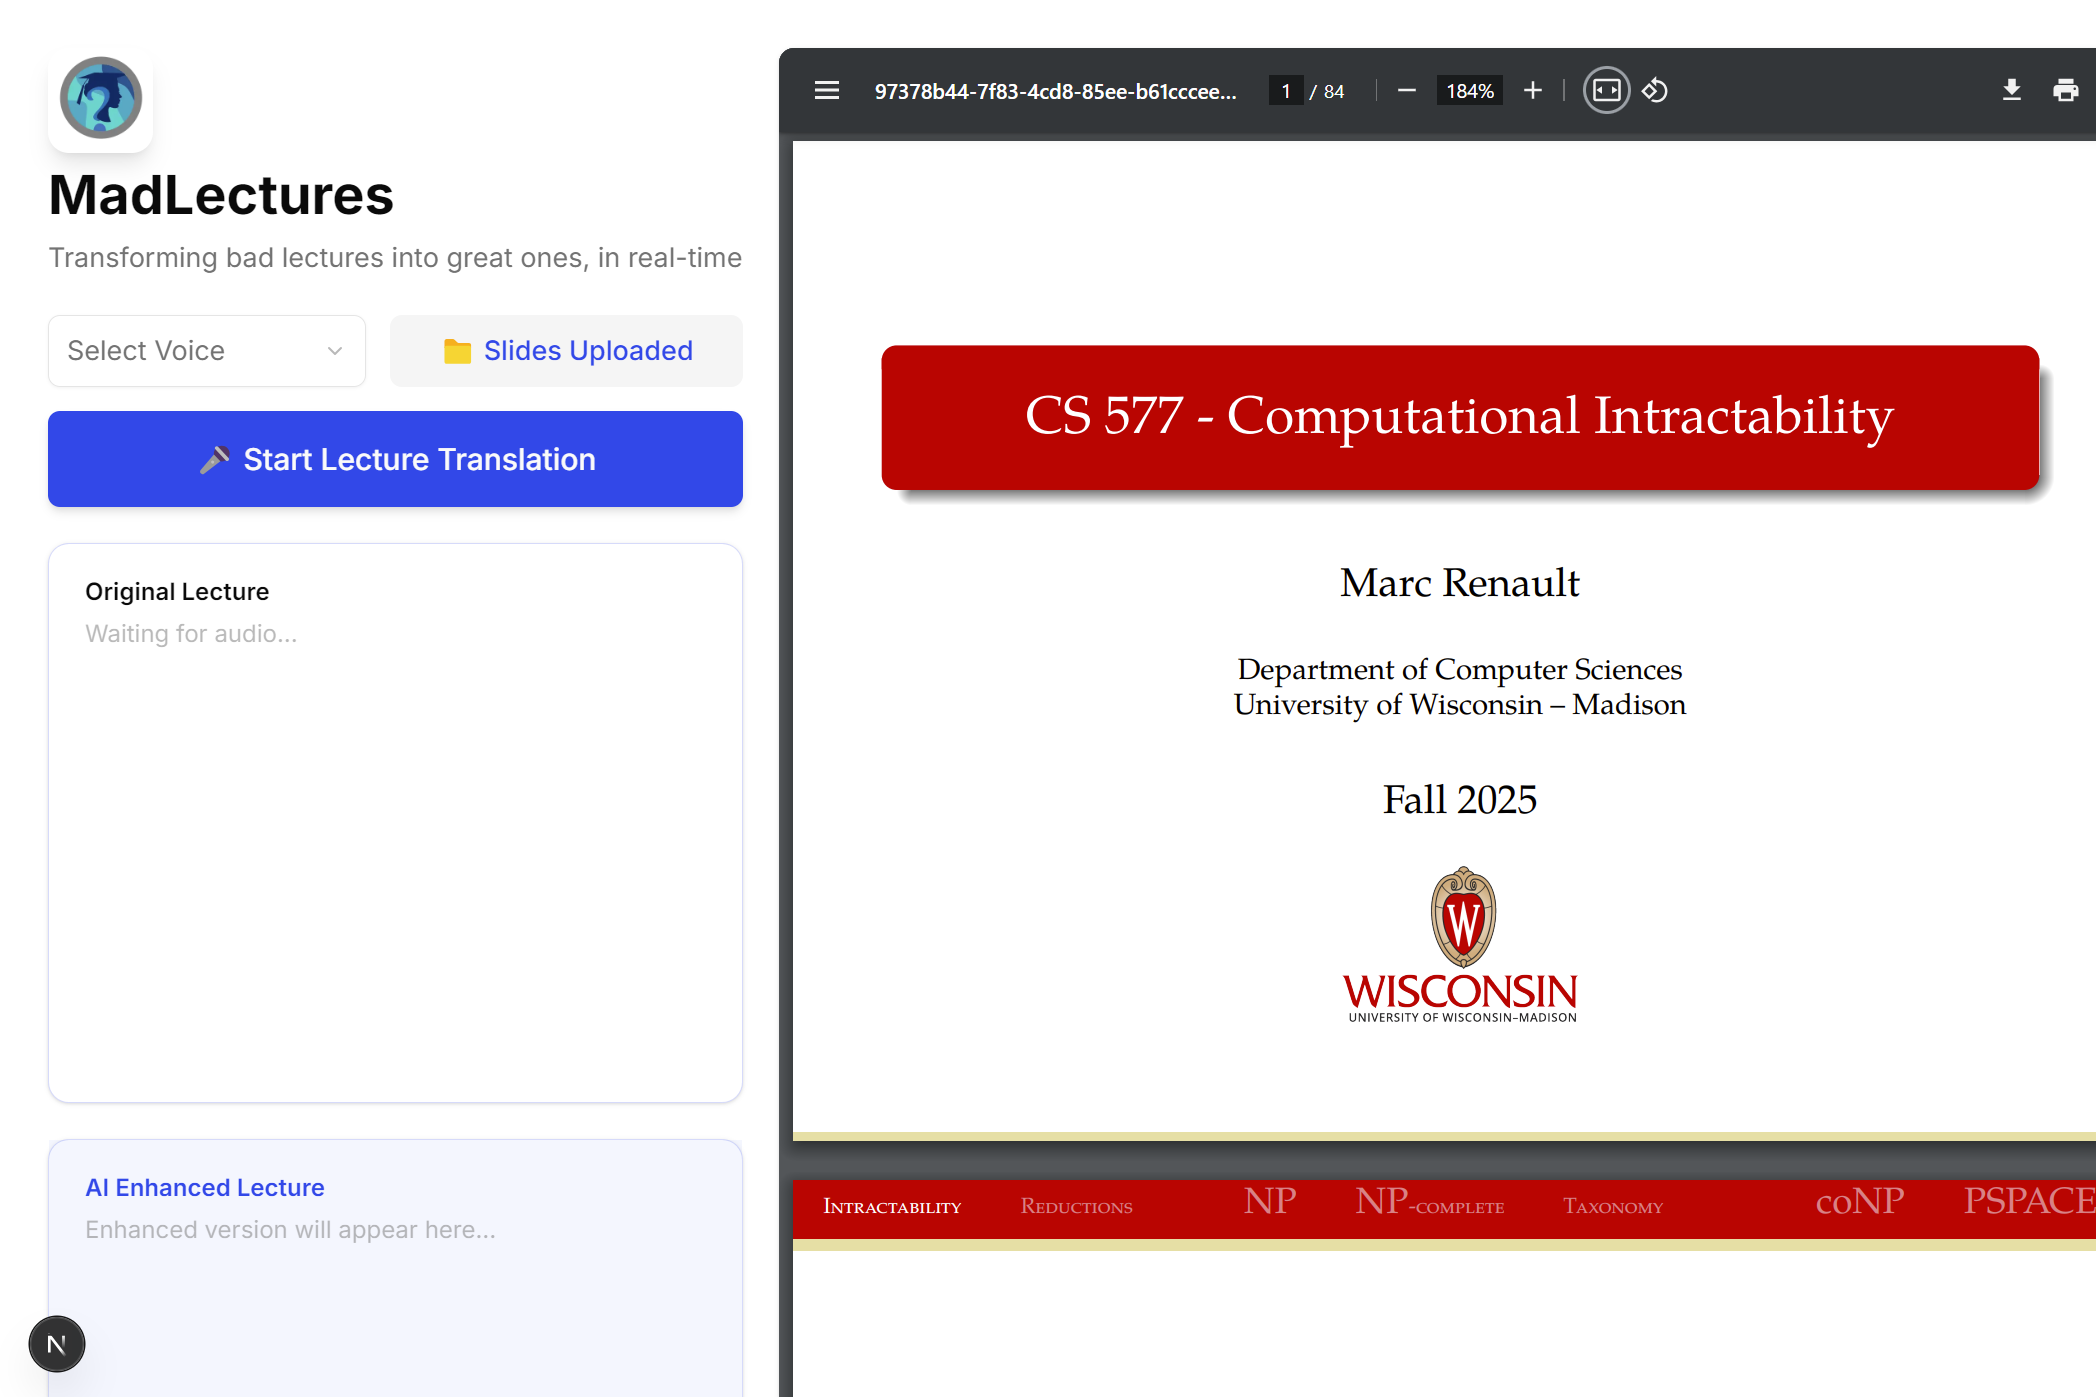Screen dimensions: 2096x1397
Task: Download the PDF slides
Action: [2011, 91]
